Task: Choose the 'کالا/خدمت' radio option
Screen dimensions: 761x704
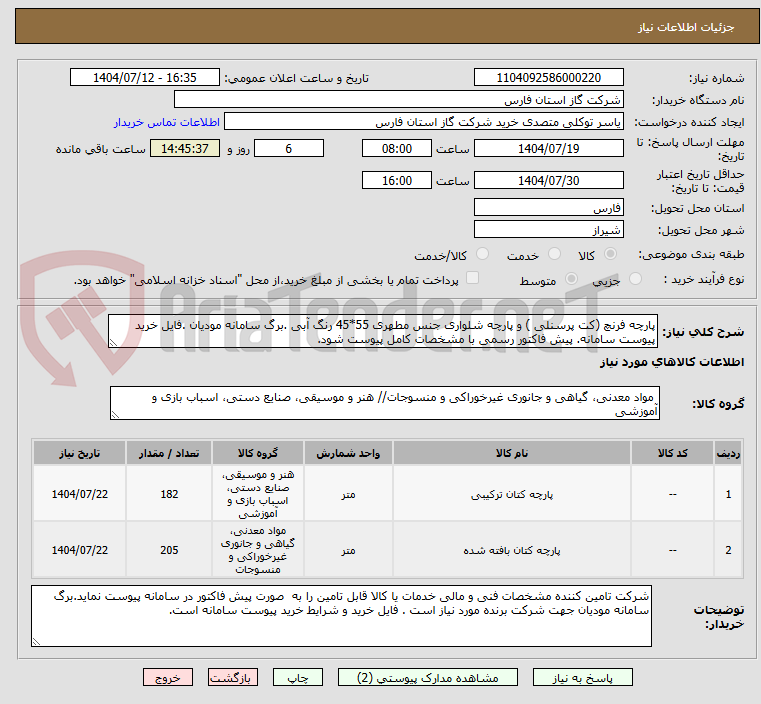Action: click(482, 256)
